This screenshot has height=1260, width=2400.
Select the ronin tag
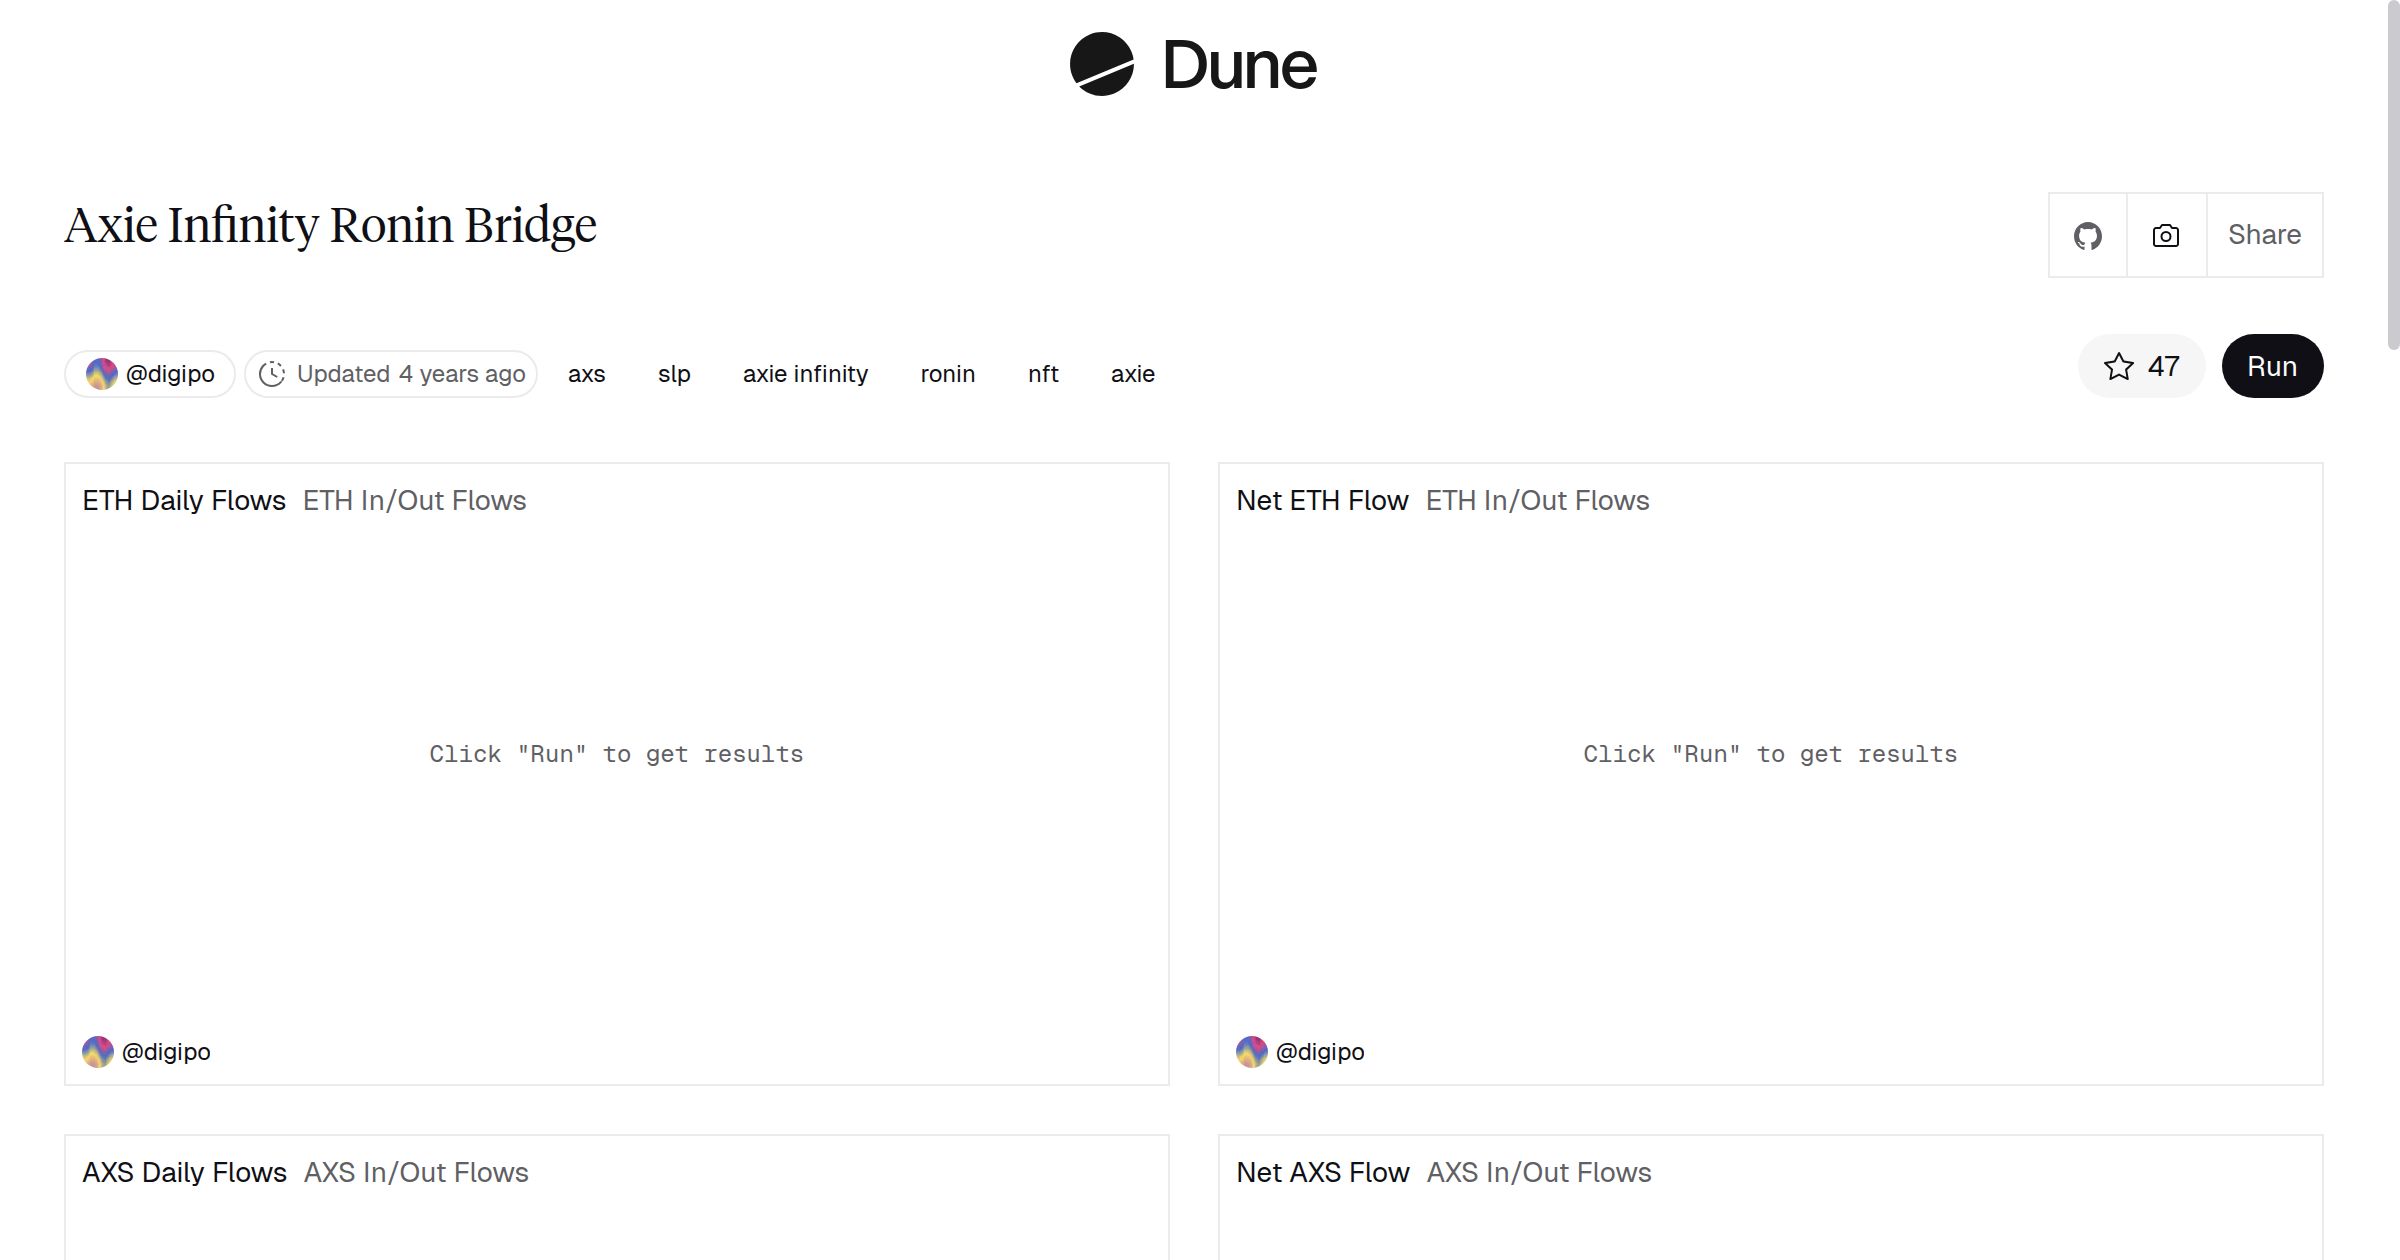click(947, 374)
